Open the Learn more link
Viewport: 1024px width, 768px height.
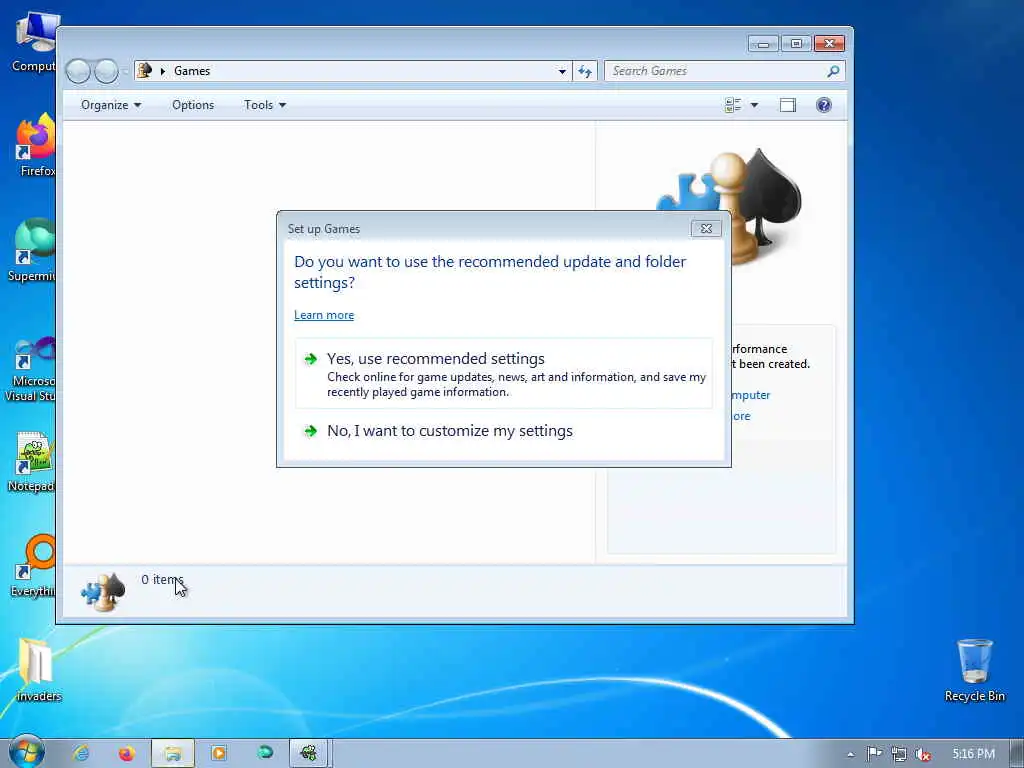click(324, 315)
